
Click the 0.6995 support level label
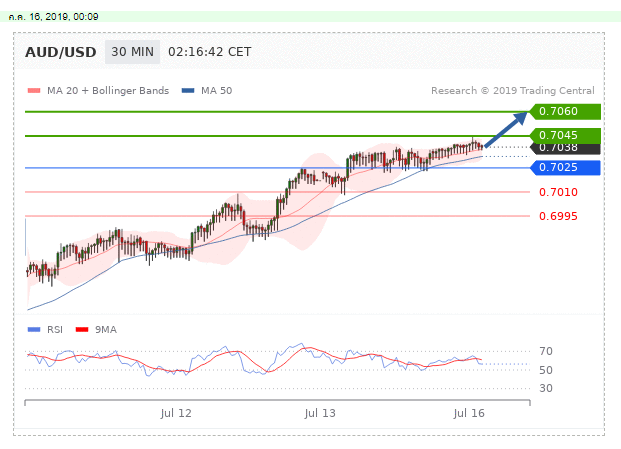point(558,216)
